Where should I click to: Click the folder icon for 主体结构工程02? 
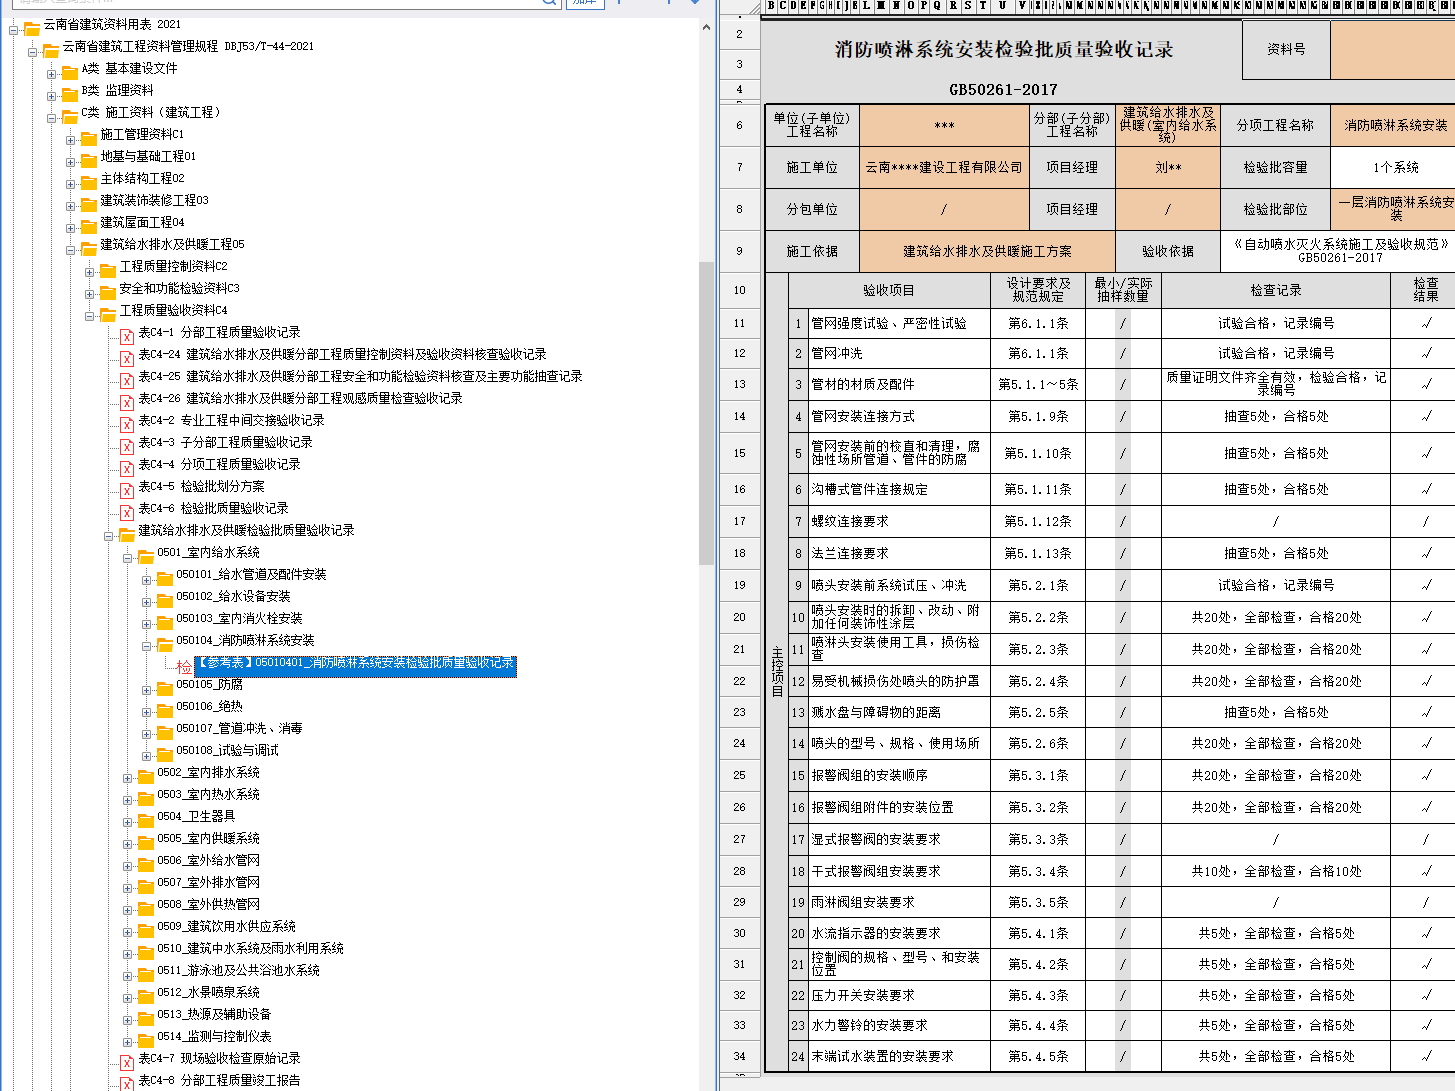[x=88, y=182]
